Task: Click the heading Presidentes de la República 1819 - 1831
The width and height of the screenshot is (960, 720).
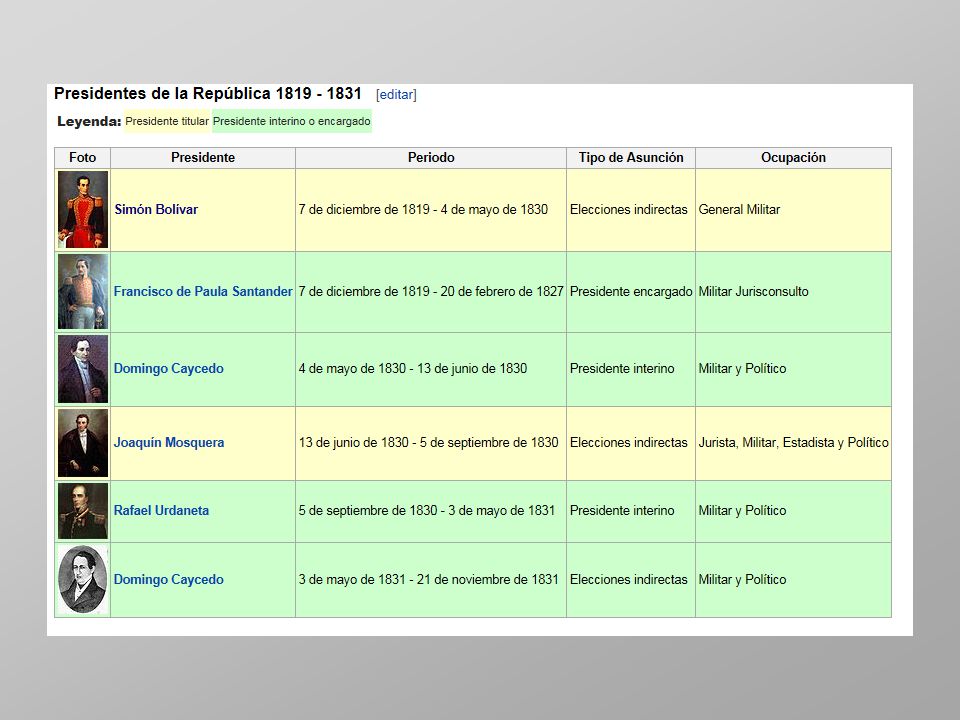Action: (208, 94)
